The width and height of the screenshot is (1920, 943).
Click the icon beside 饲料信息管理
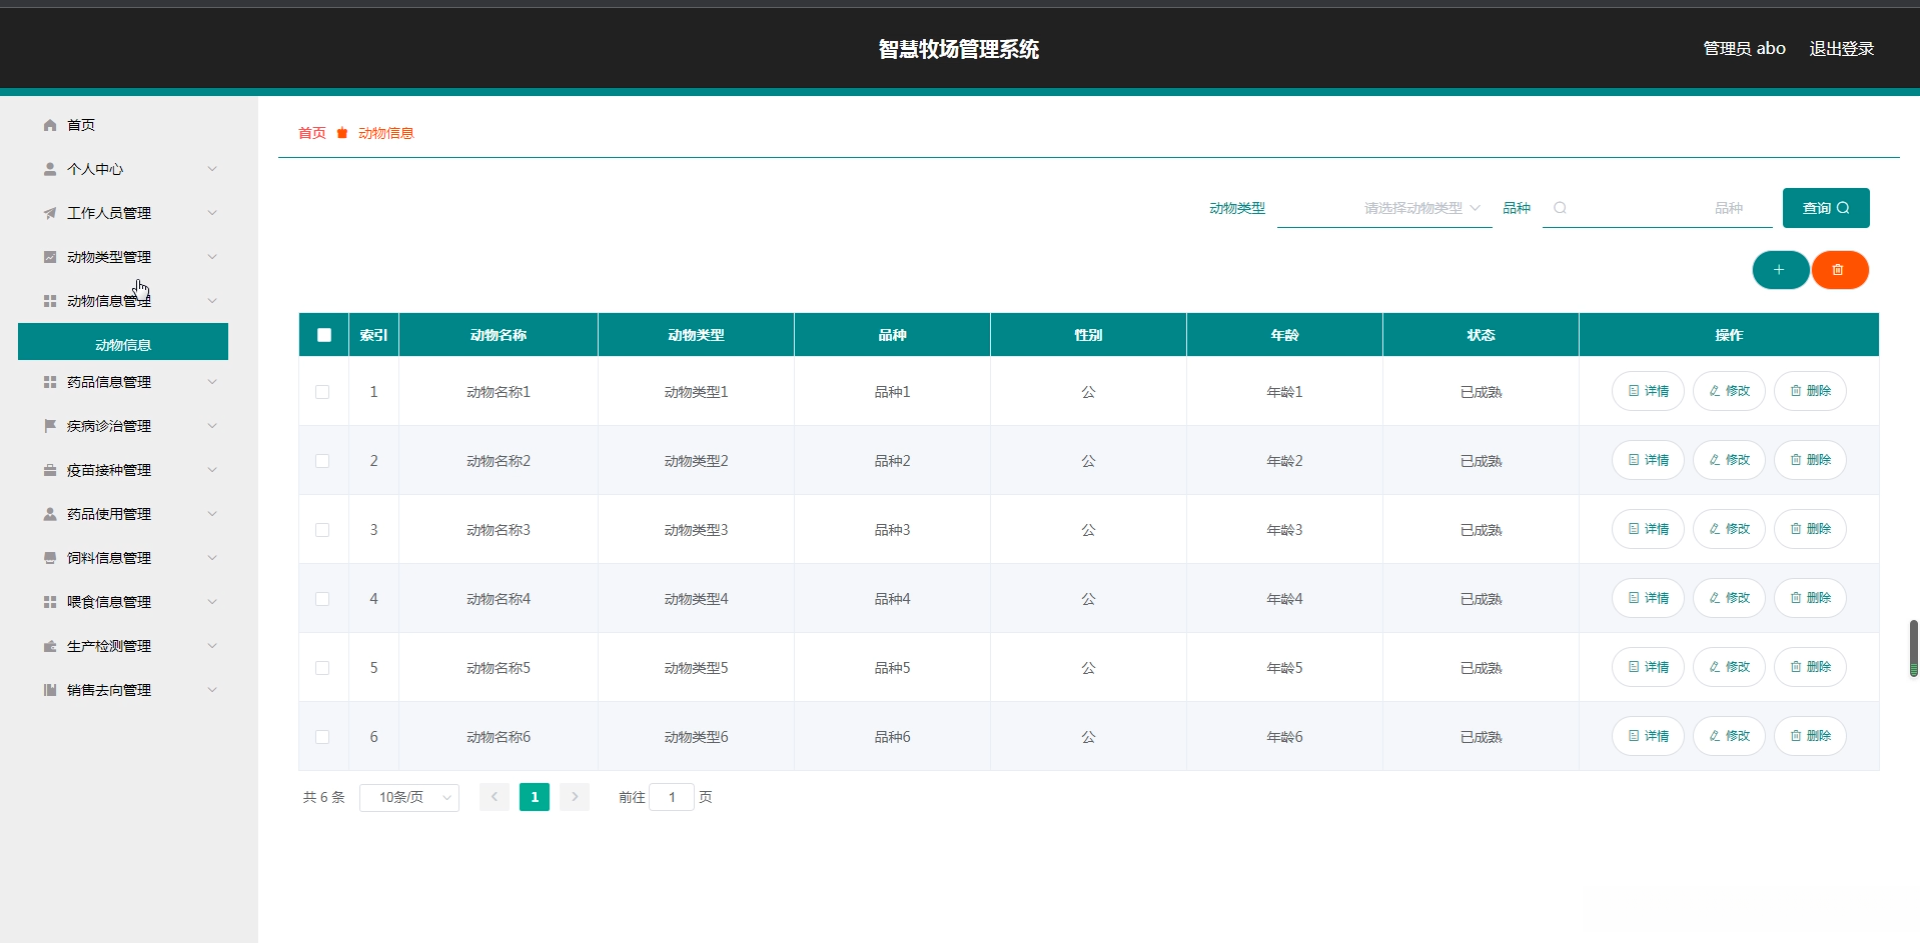[50, 558]
